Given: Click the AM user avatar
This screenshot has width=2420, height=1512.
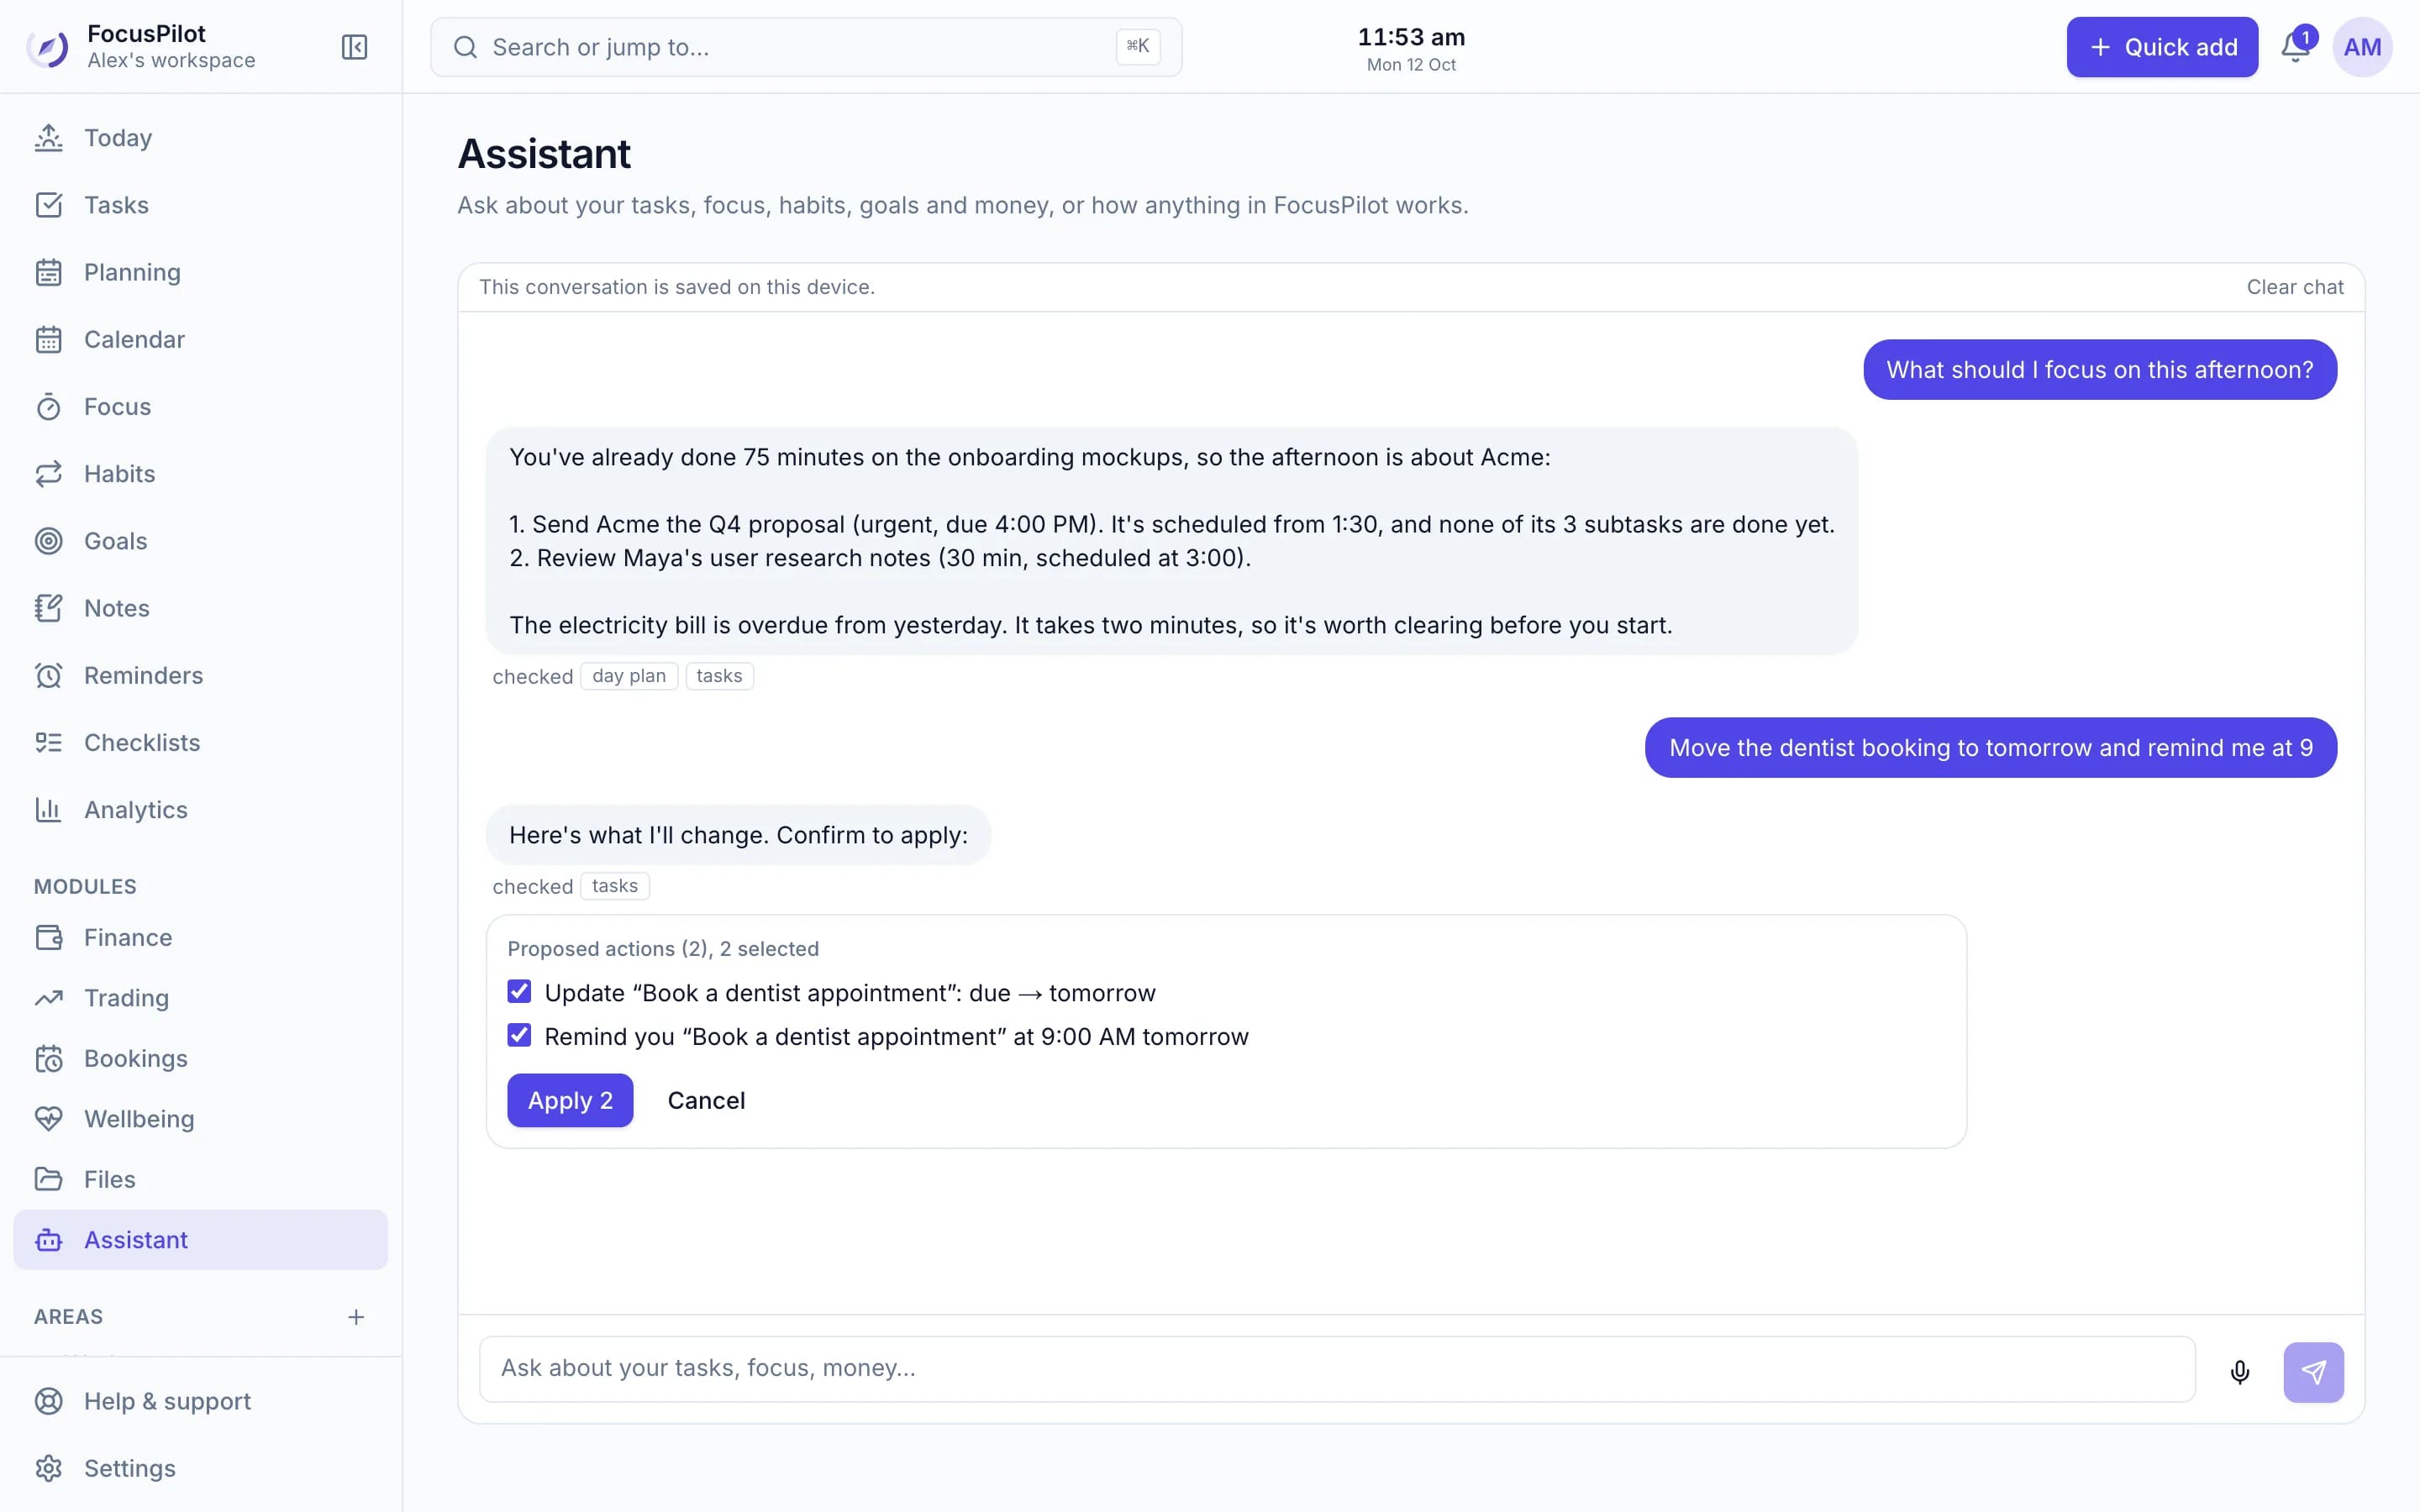Looking at the screenshot, I should coord(2362,47).
